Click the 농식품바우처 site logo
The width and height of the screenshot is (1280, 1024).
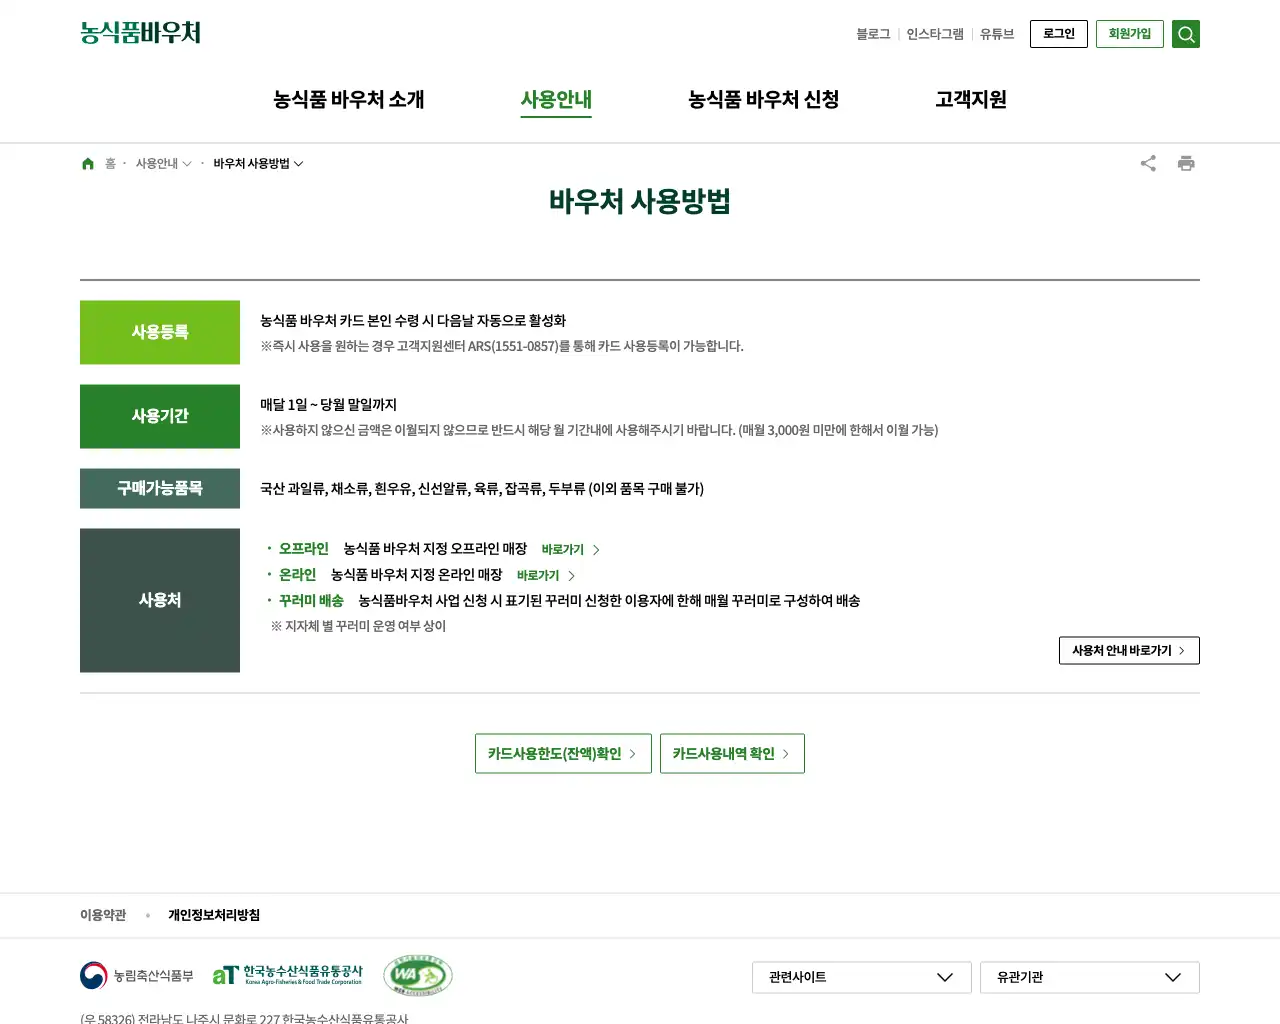(141, 33)
